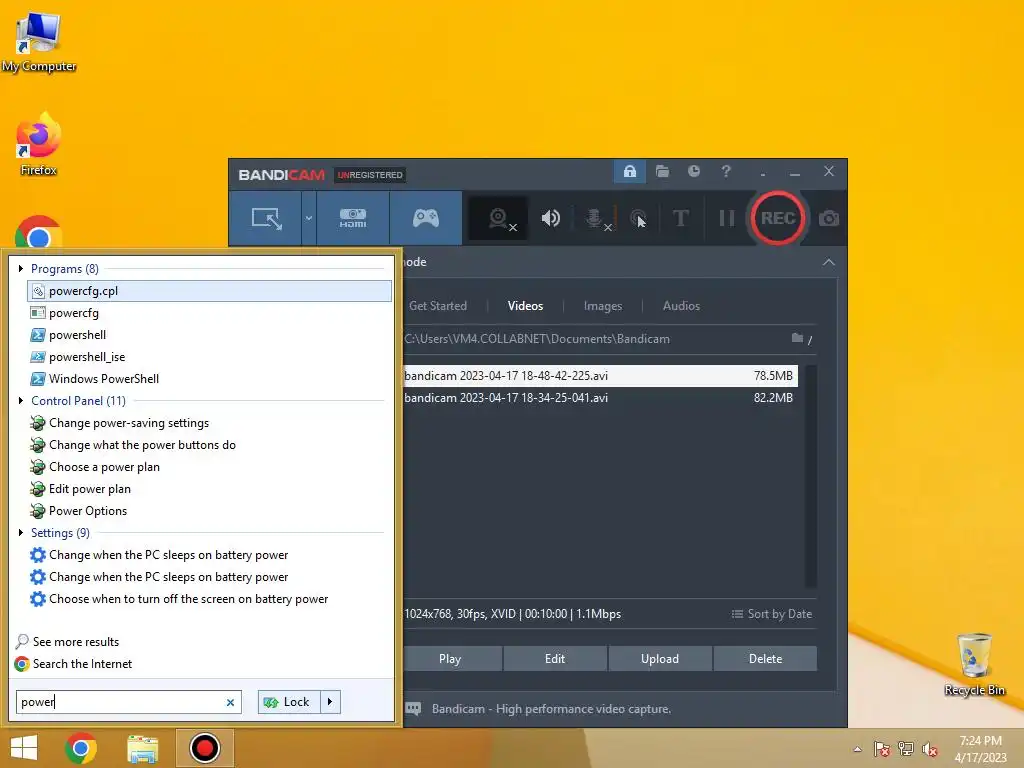The image size is (1024, 768).
Task: Collapse the Settings (9) group
Action: coord(21,532)
